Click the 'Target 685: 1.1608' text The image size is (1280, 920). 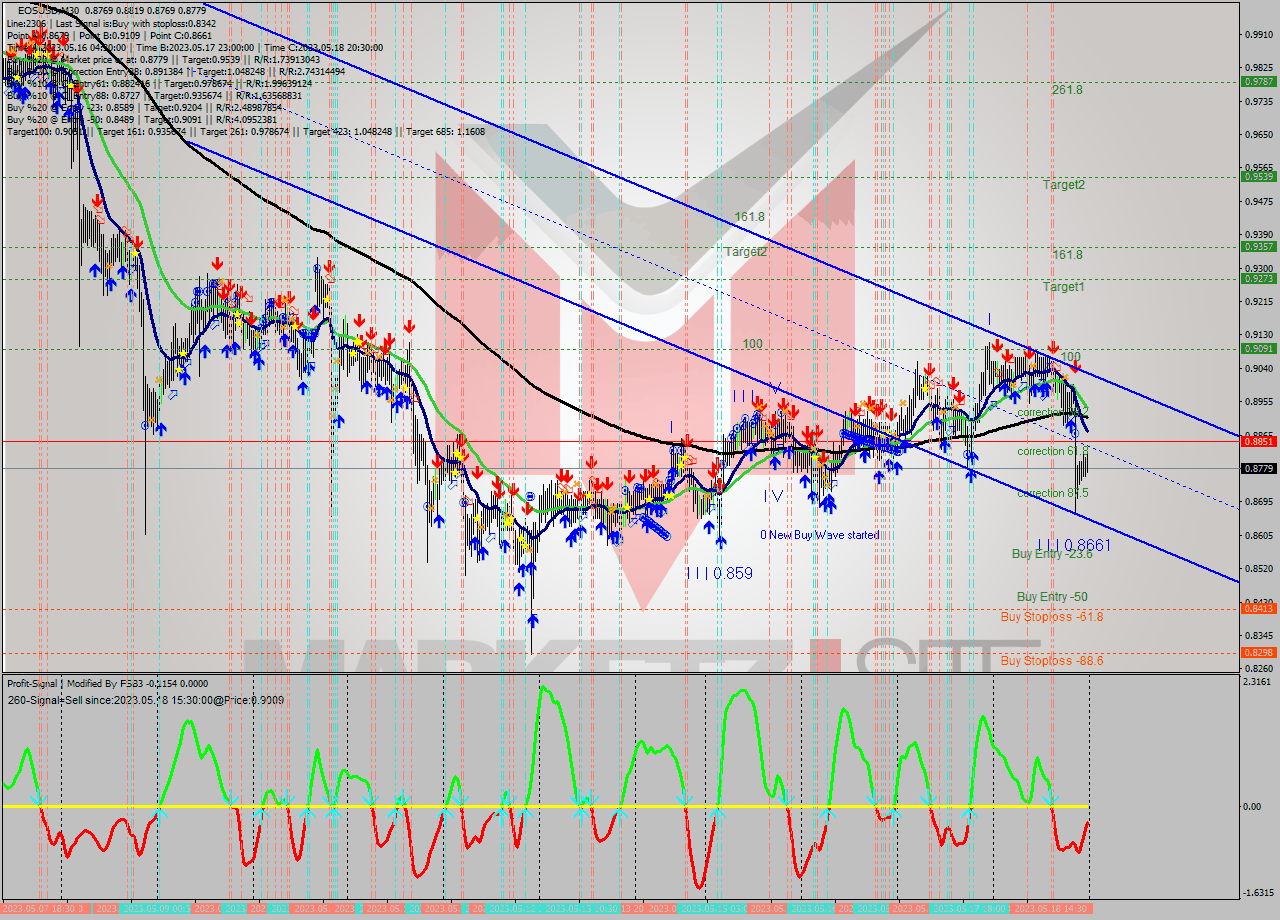[x=444, y=131]
